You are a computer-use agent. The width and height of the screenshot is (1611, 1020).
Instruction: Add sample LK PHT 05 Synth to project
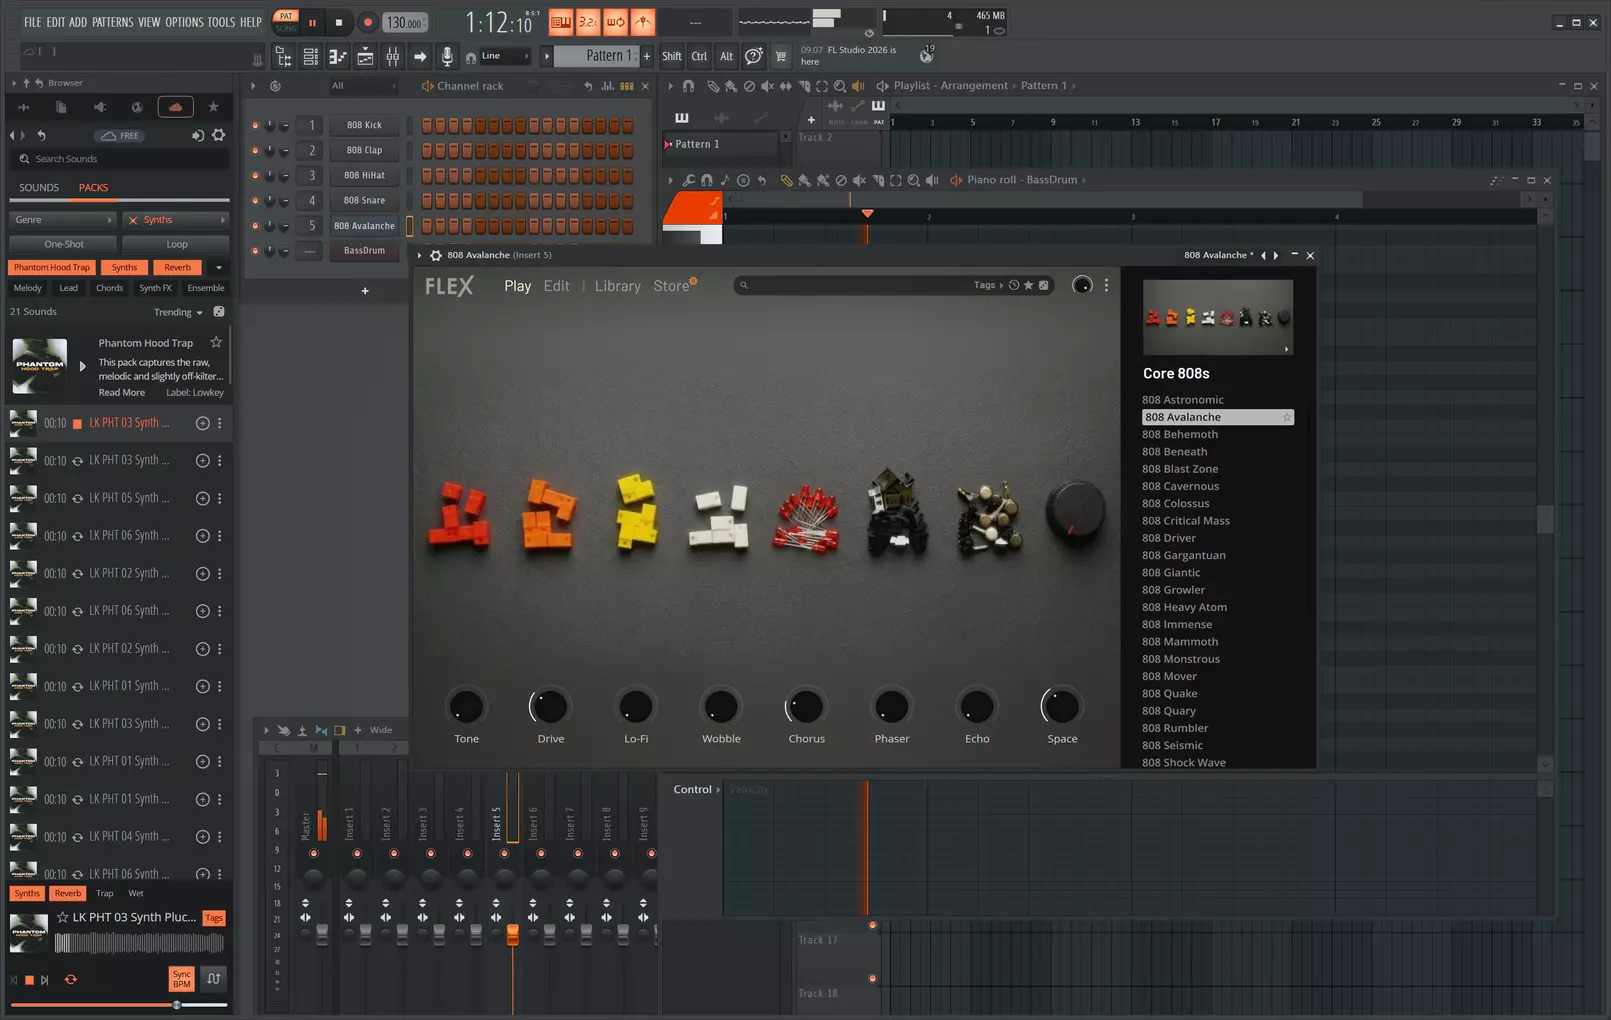(202, 498)
